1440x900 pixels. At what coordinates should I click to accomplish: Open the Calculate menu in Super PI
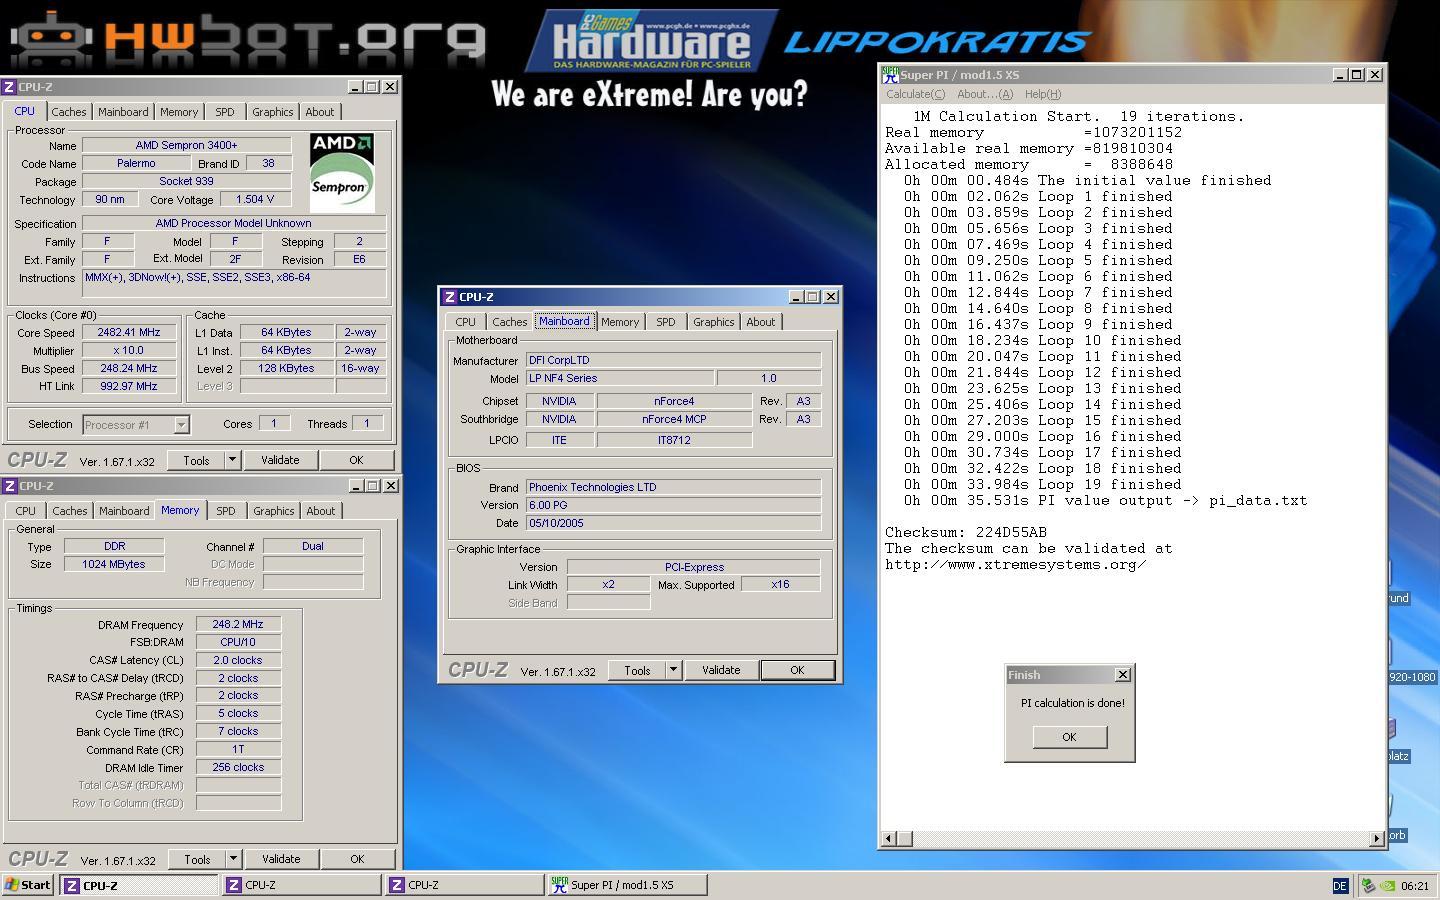point(915,94)
